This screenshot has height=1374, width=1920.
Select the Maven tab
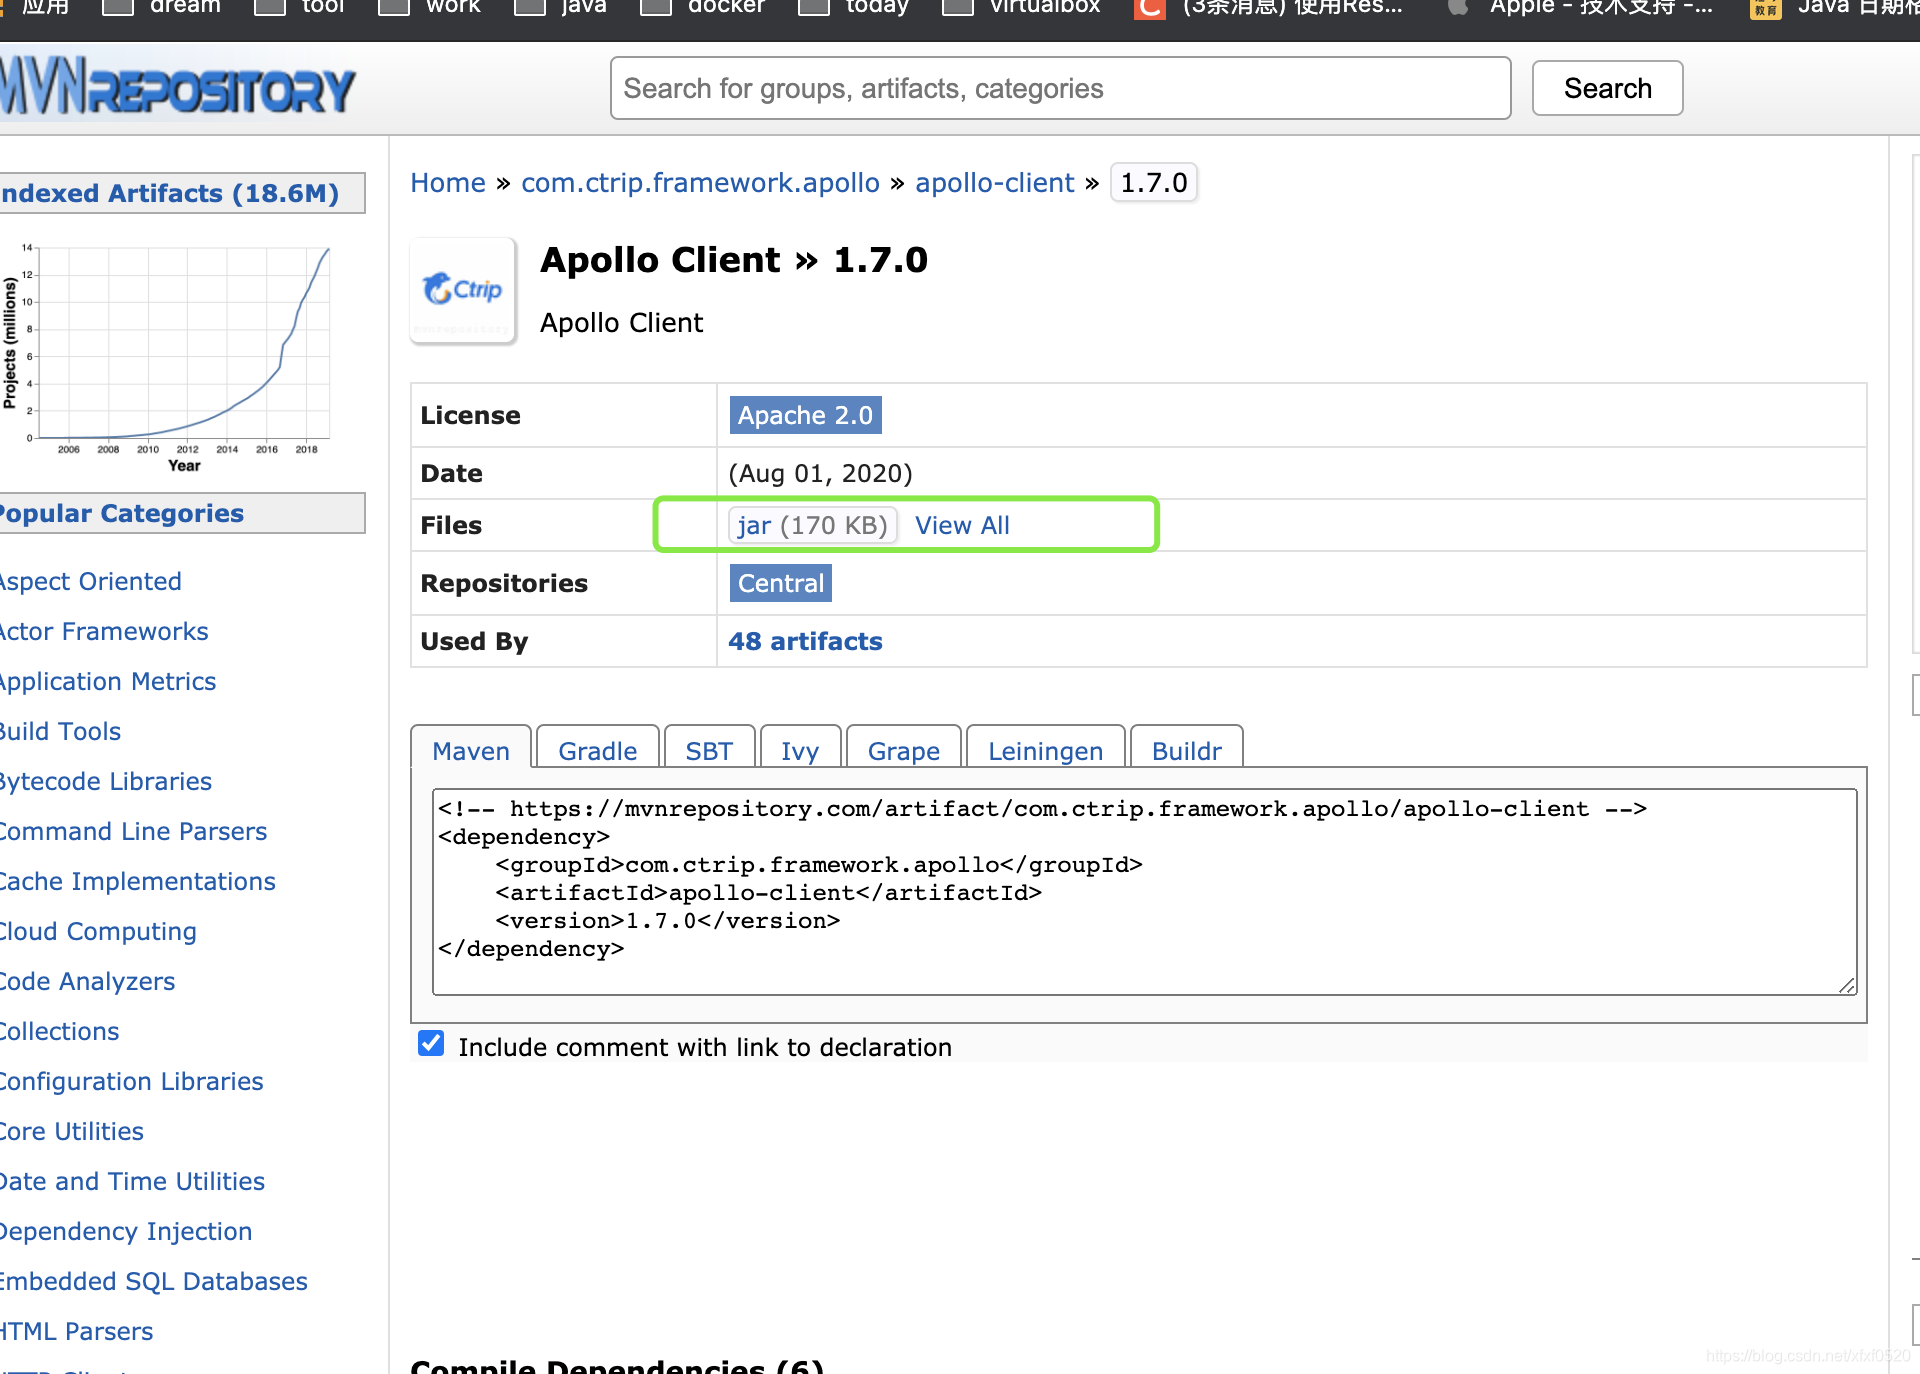pyautogui.click(x=471, y=750)
